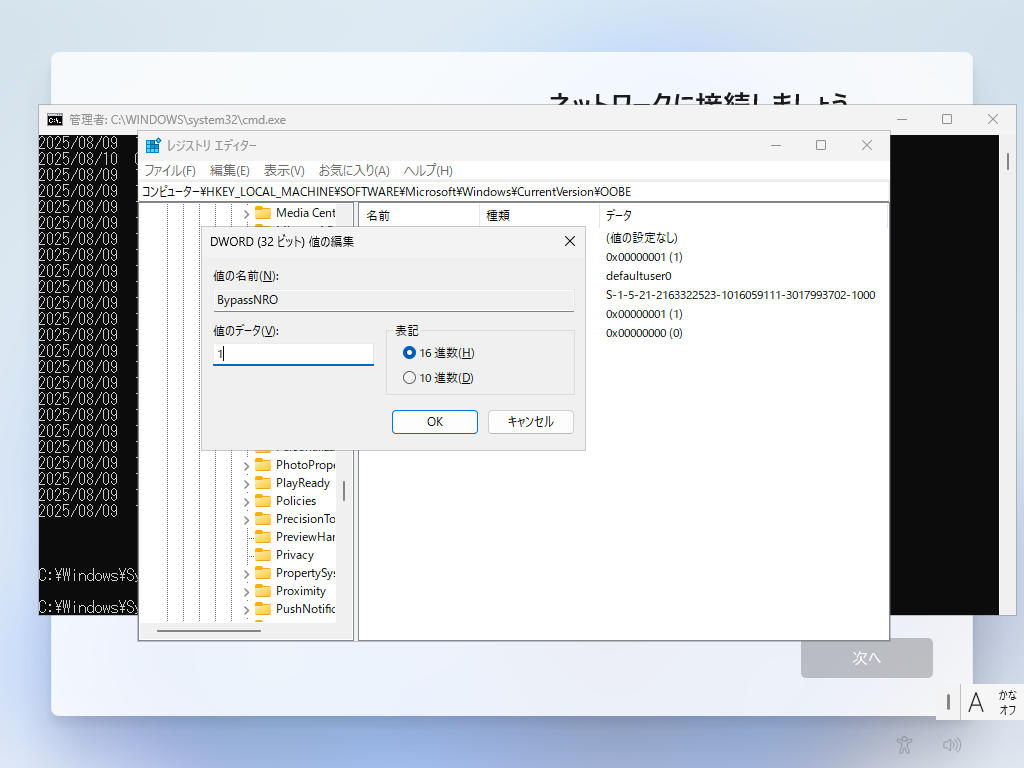Select the S-1-5-21-2163322523 SID value

(741, 295)
